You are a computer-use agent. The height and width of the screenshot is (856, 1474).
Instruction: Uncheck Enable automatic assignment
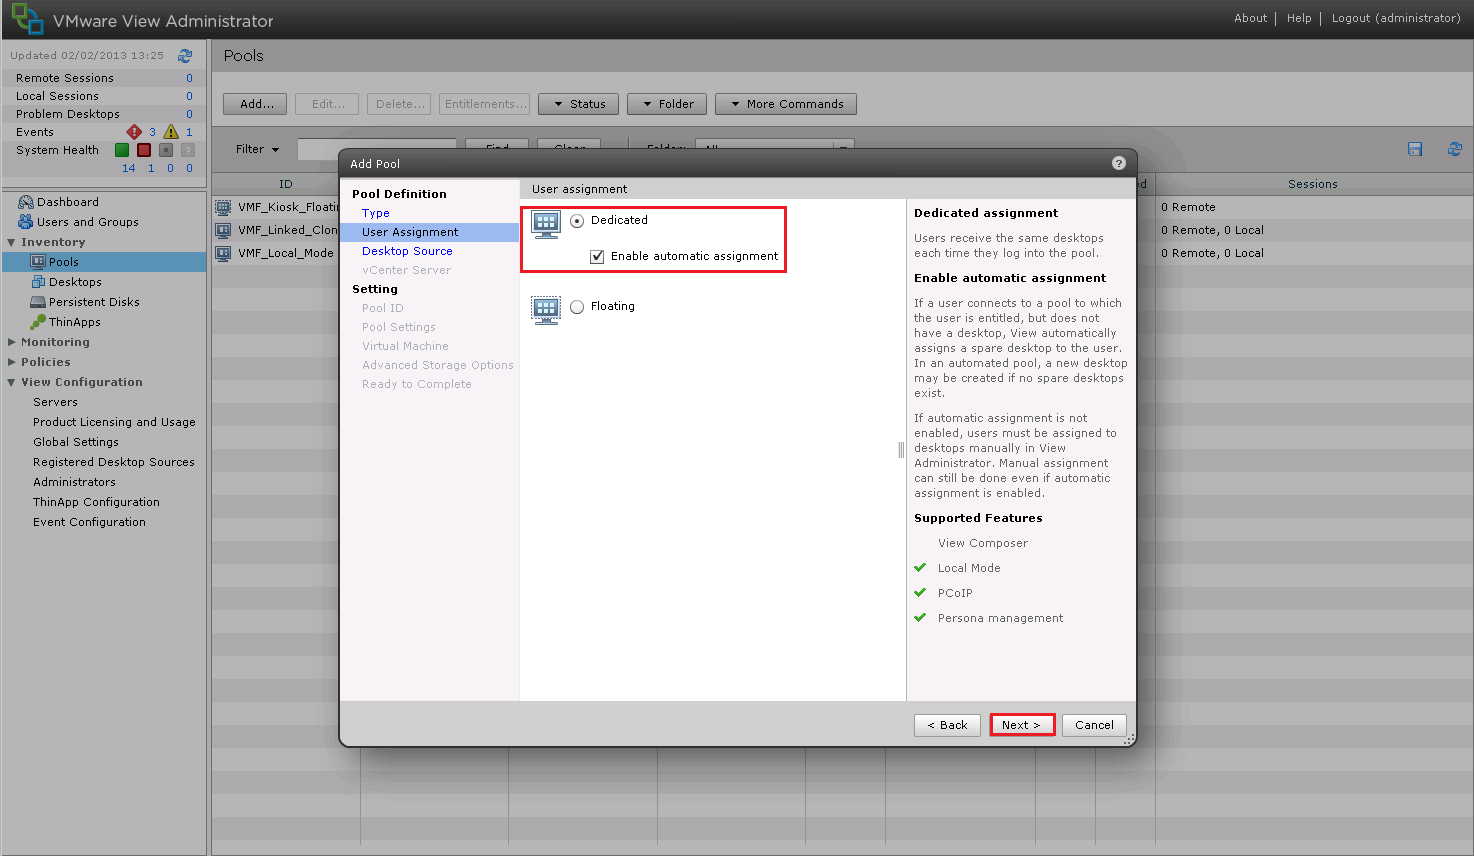pyautogui.click(x=597, y=257)
